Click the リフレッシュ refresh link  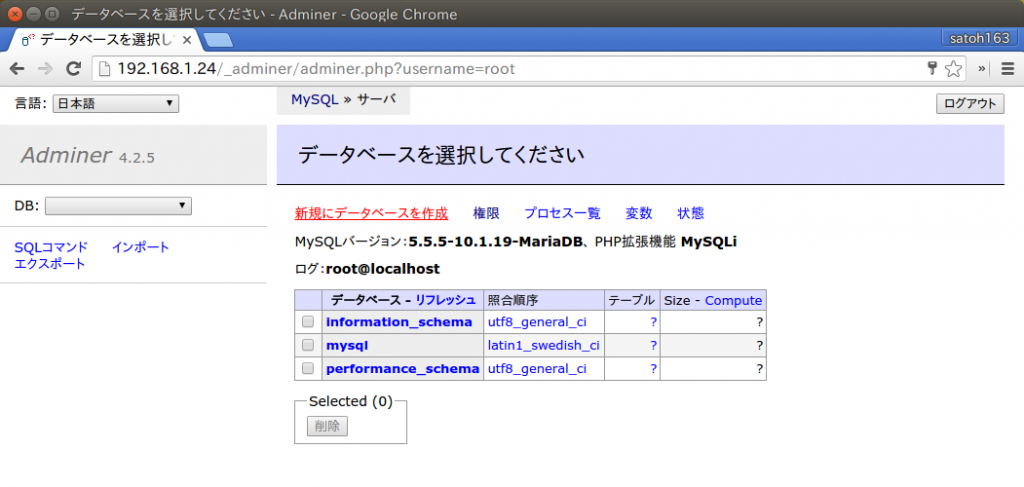(446, 300)
